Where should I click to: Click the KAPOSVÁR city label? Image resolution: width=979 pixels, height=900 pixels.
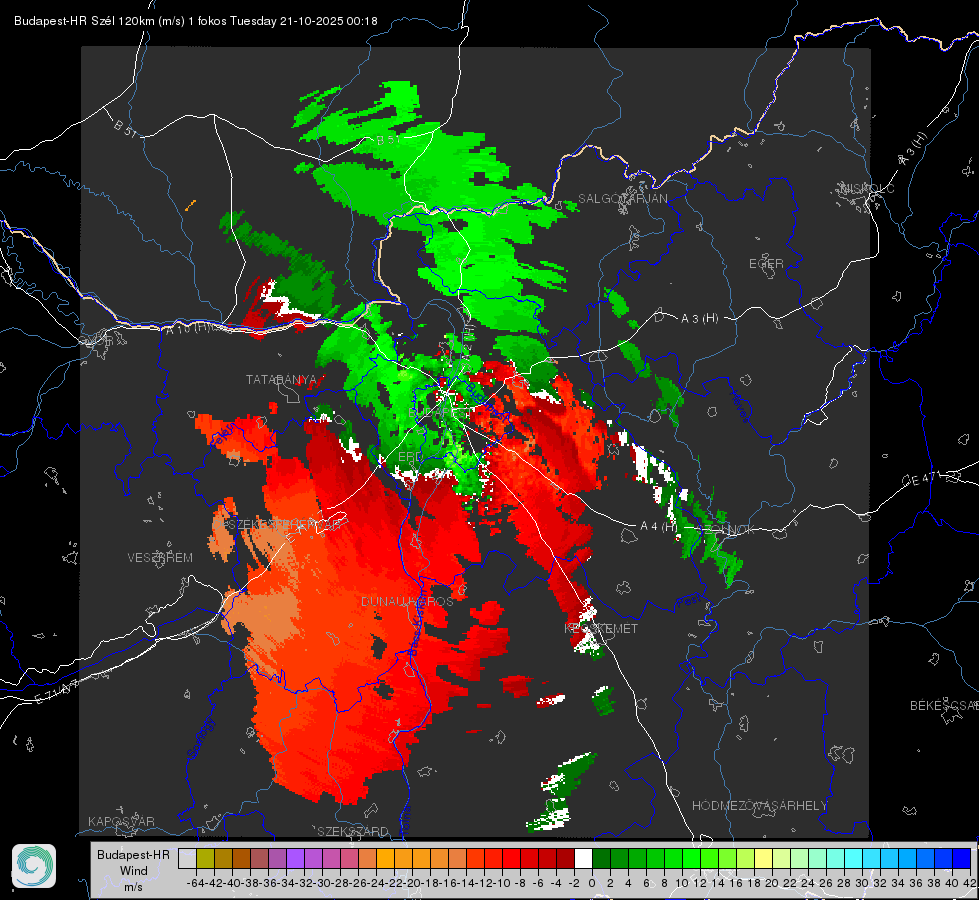click(121, 821)
